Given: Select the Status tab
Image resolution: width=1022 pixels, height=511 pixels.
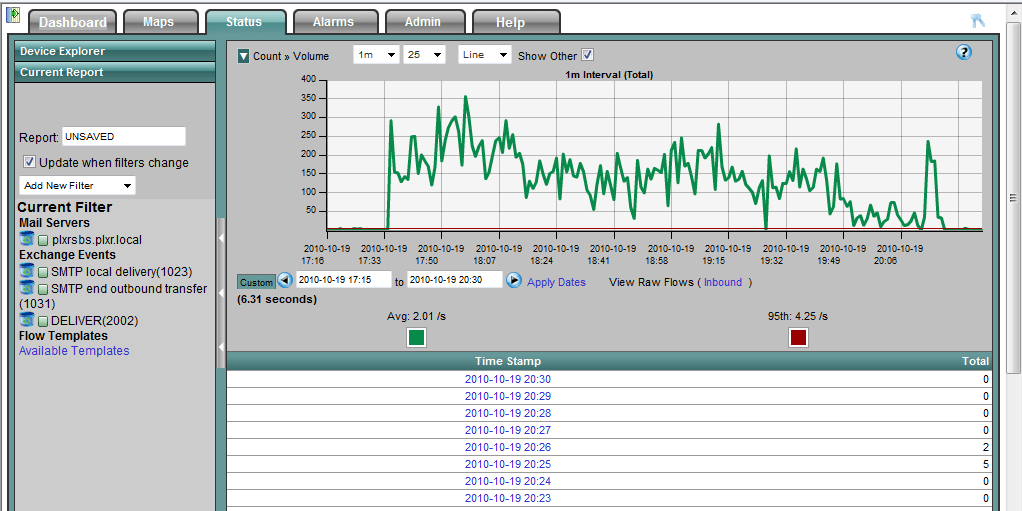Looking at the screenshot, I should coord(244,22).
